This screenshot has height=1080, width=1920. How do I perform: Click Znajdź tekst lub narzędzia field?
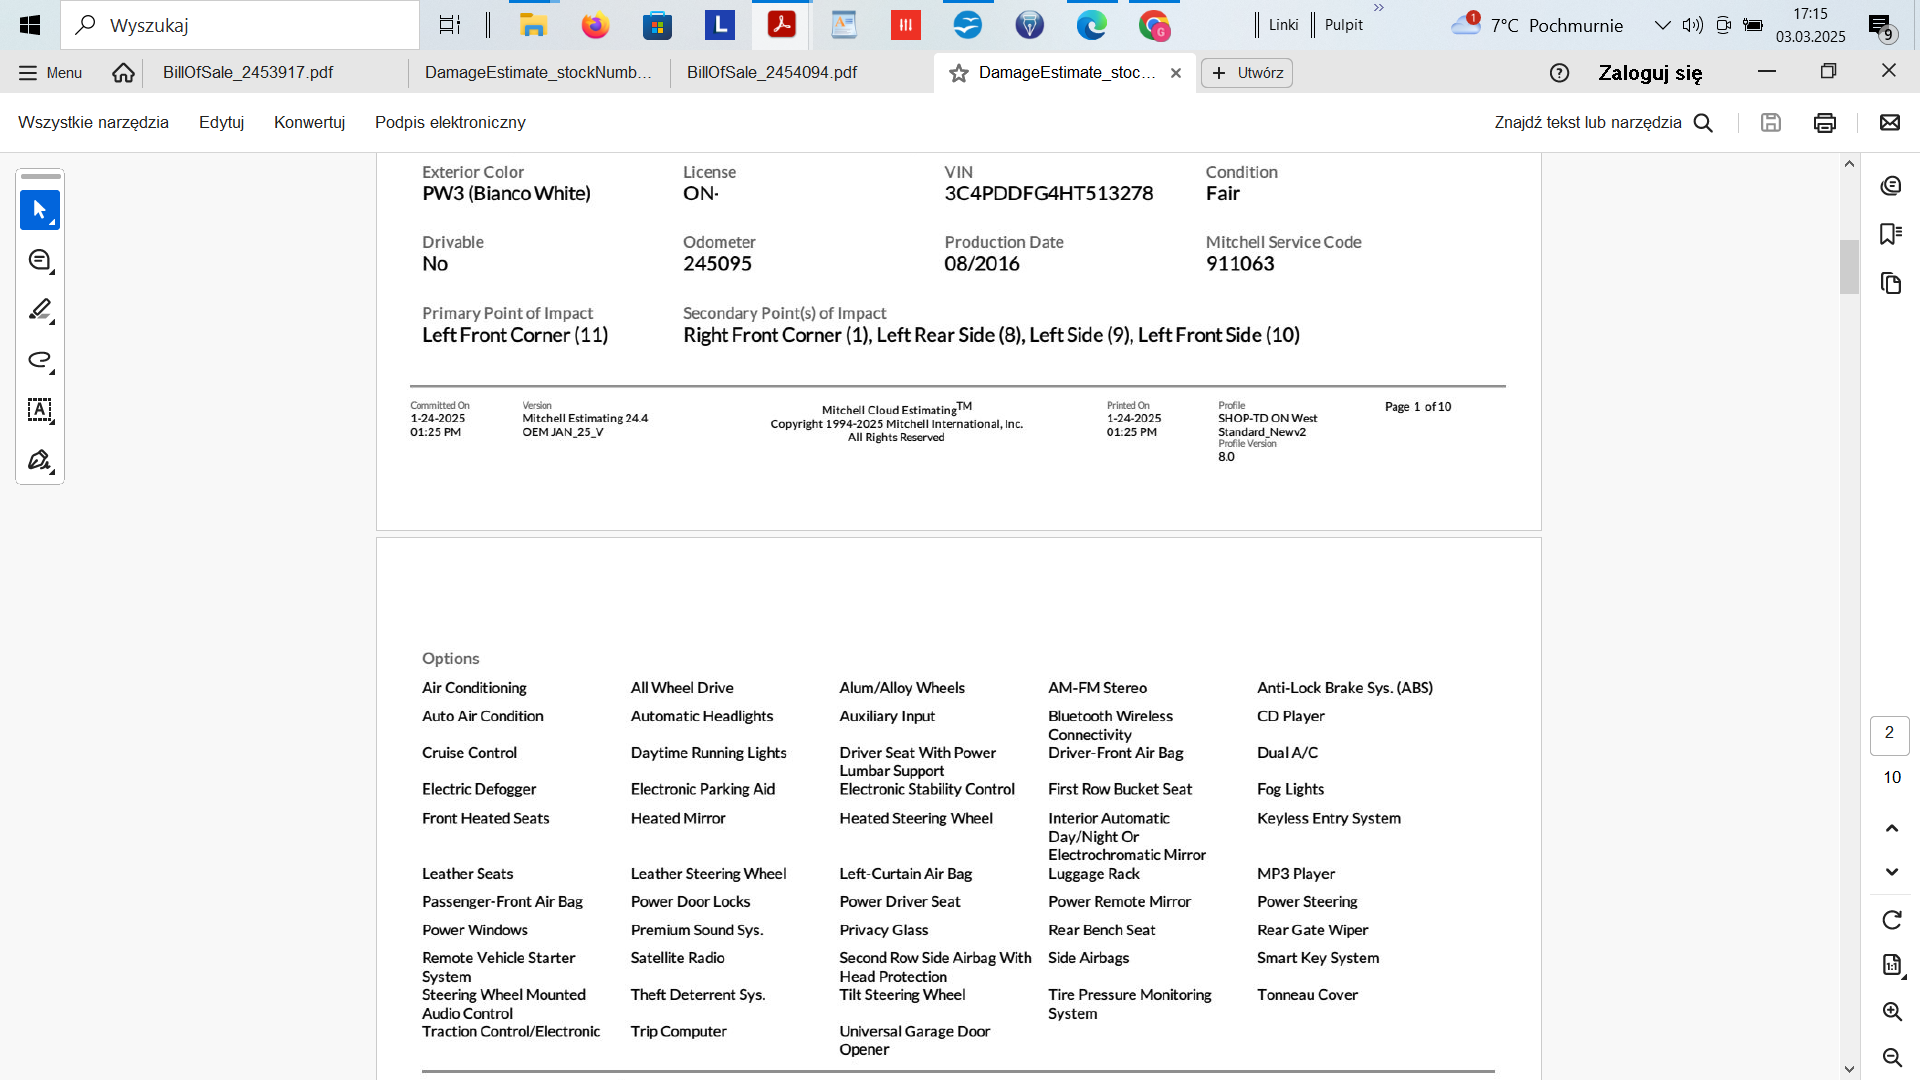point(1588,122)
